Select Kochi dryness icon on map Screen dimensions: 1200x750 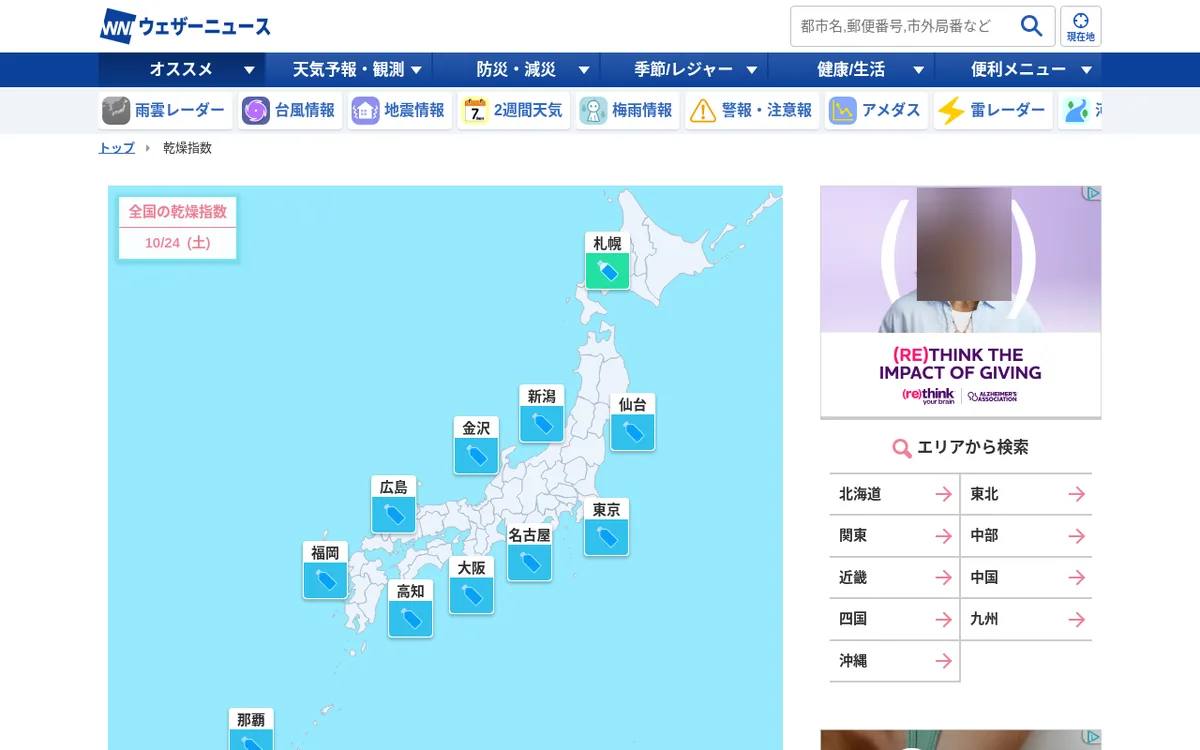[411, 619]
